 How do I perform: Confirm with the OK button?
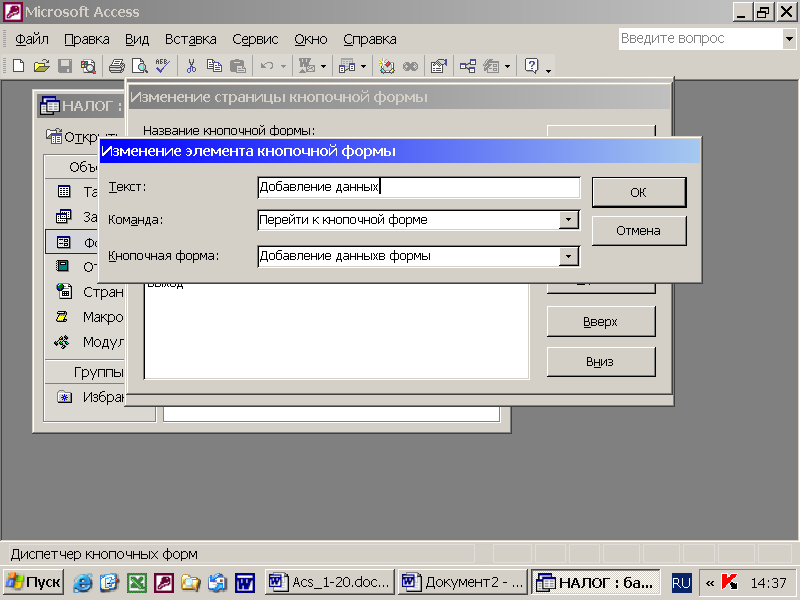[639, 192]
